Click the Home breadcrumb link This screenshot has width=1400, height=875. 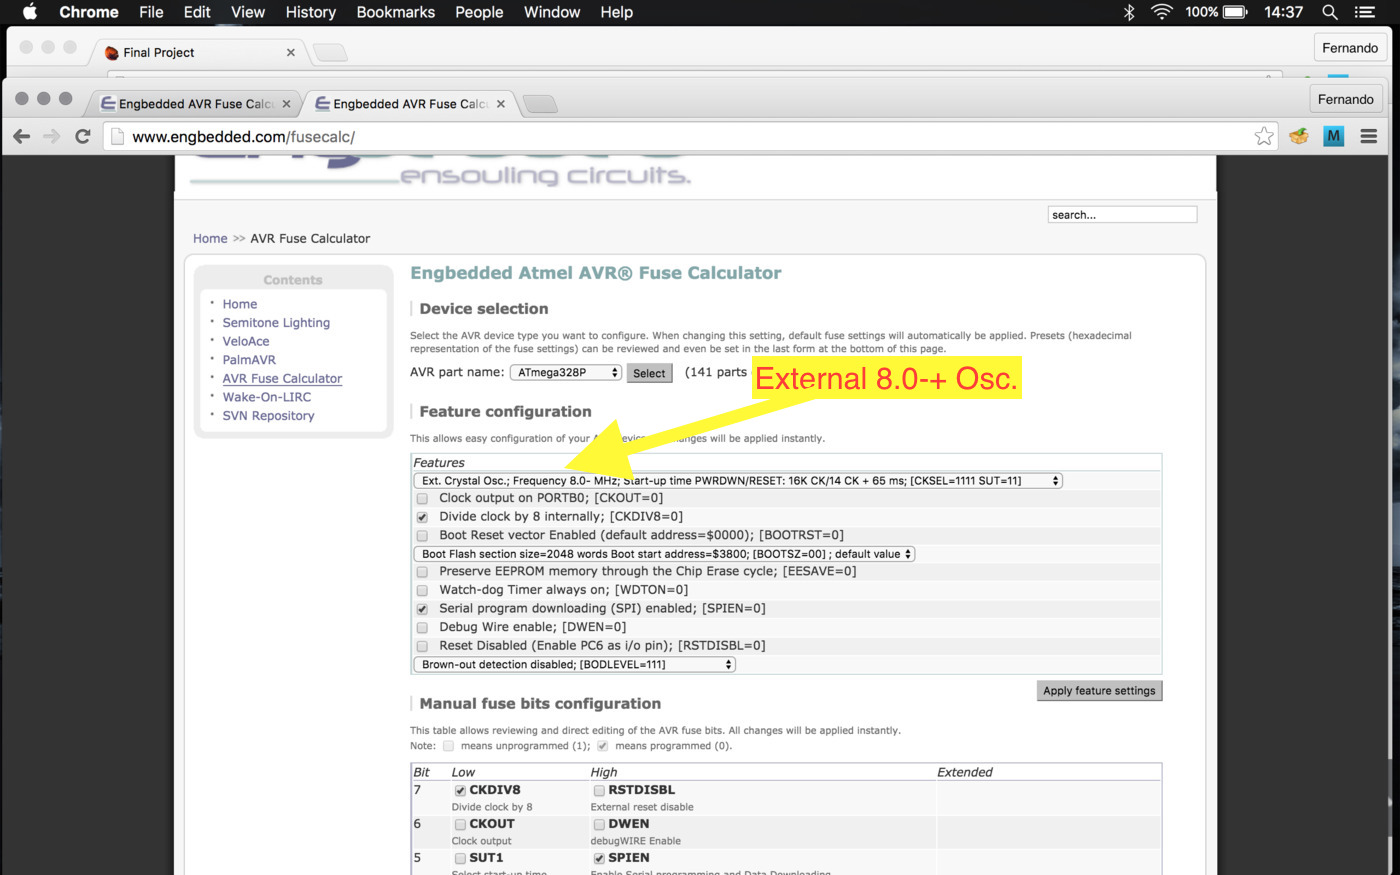coord(210,238)
